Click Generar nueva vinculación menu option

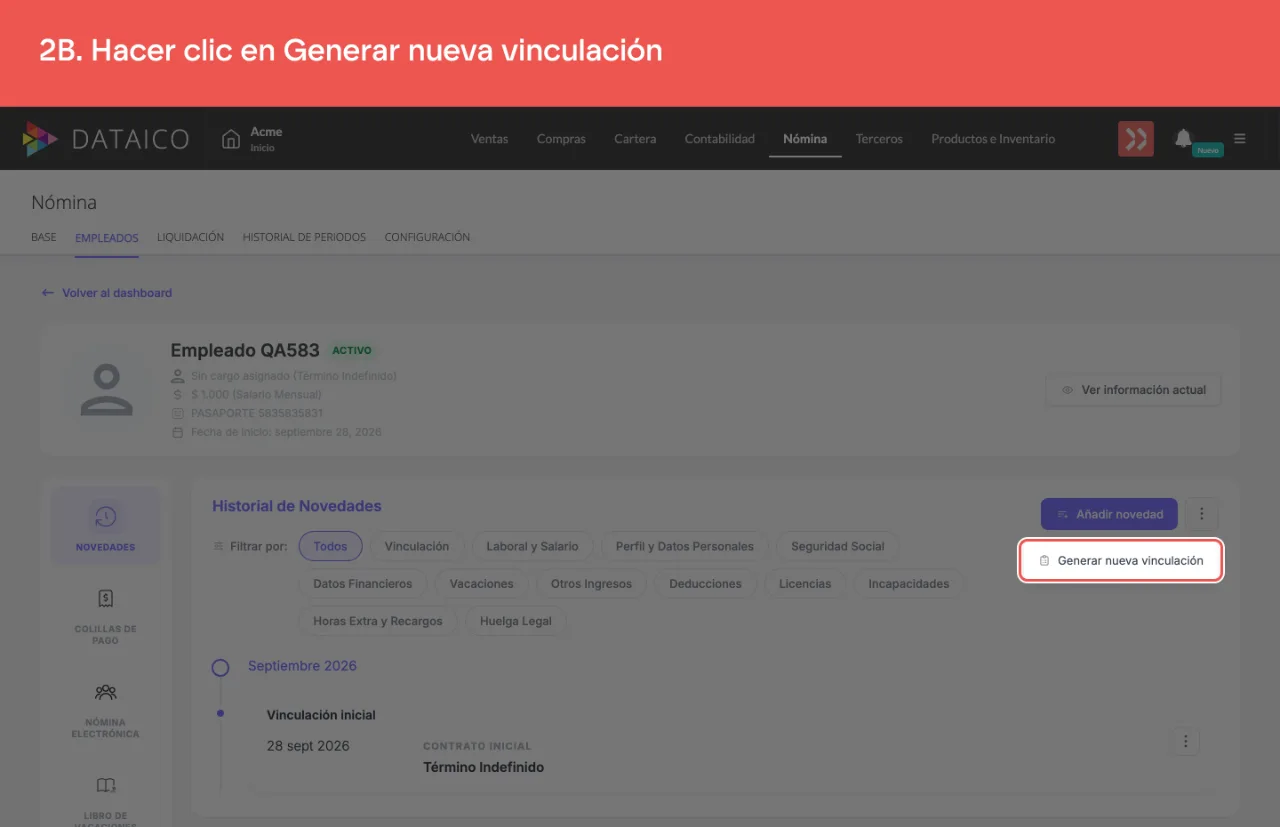coord(1121,561)
